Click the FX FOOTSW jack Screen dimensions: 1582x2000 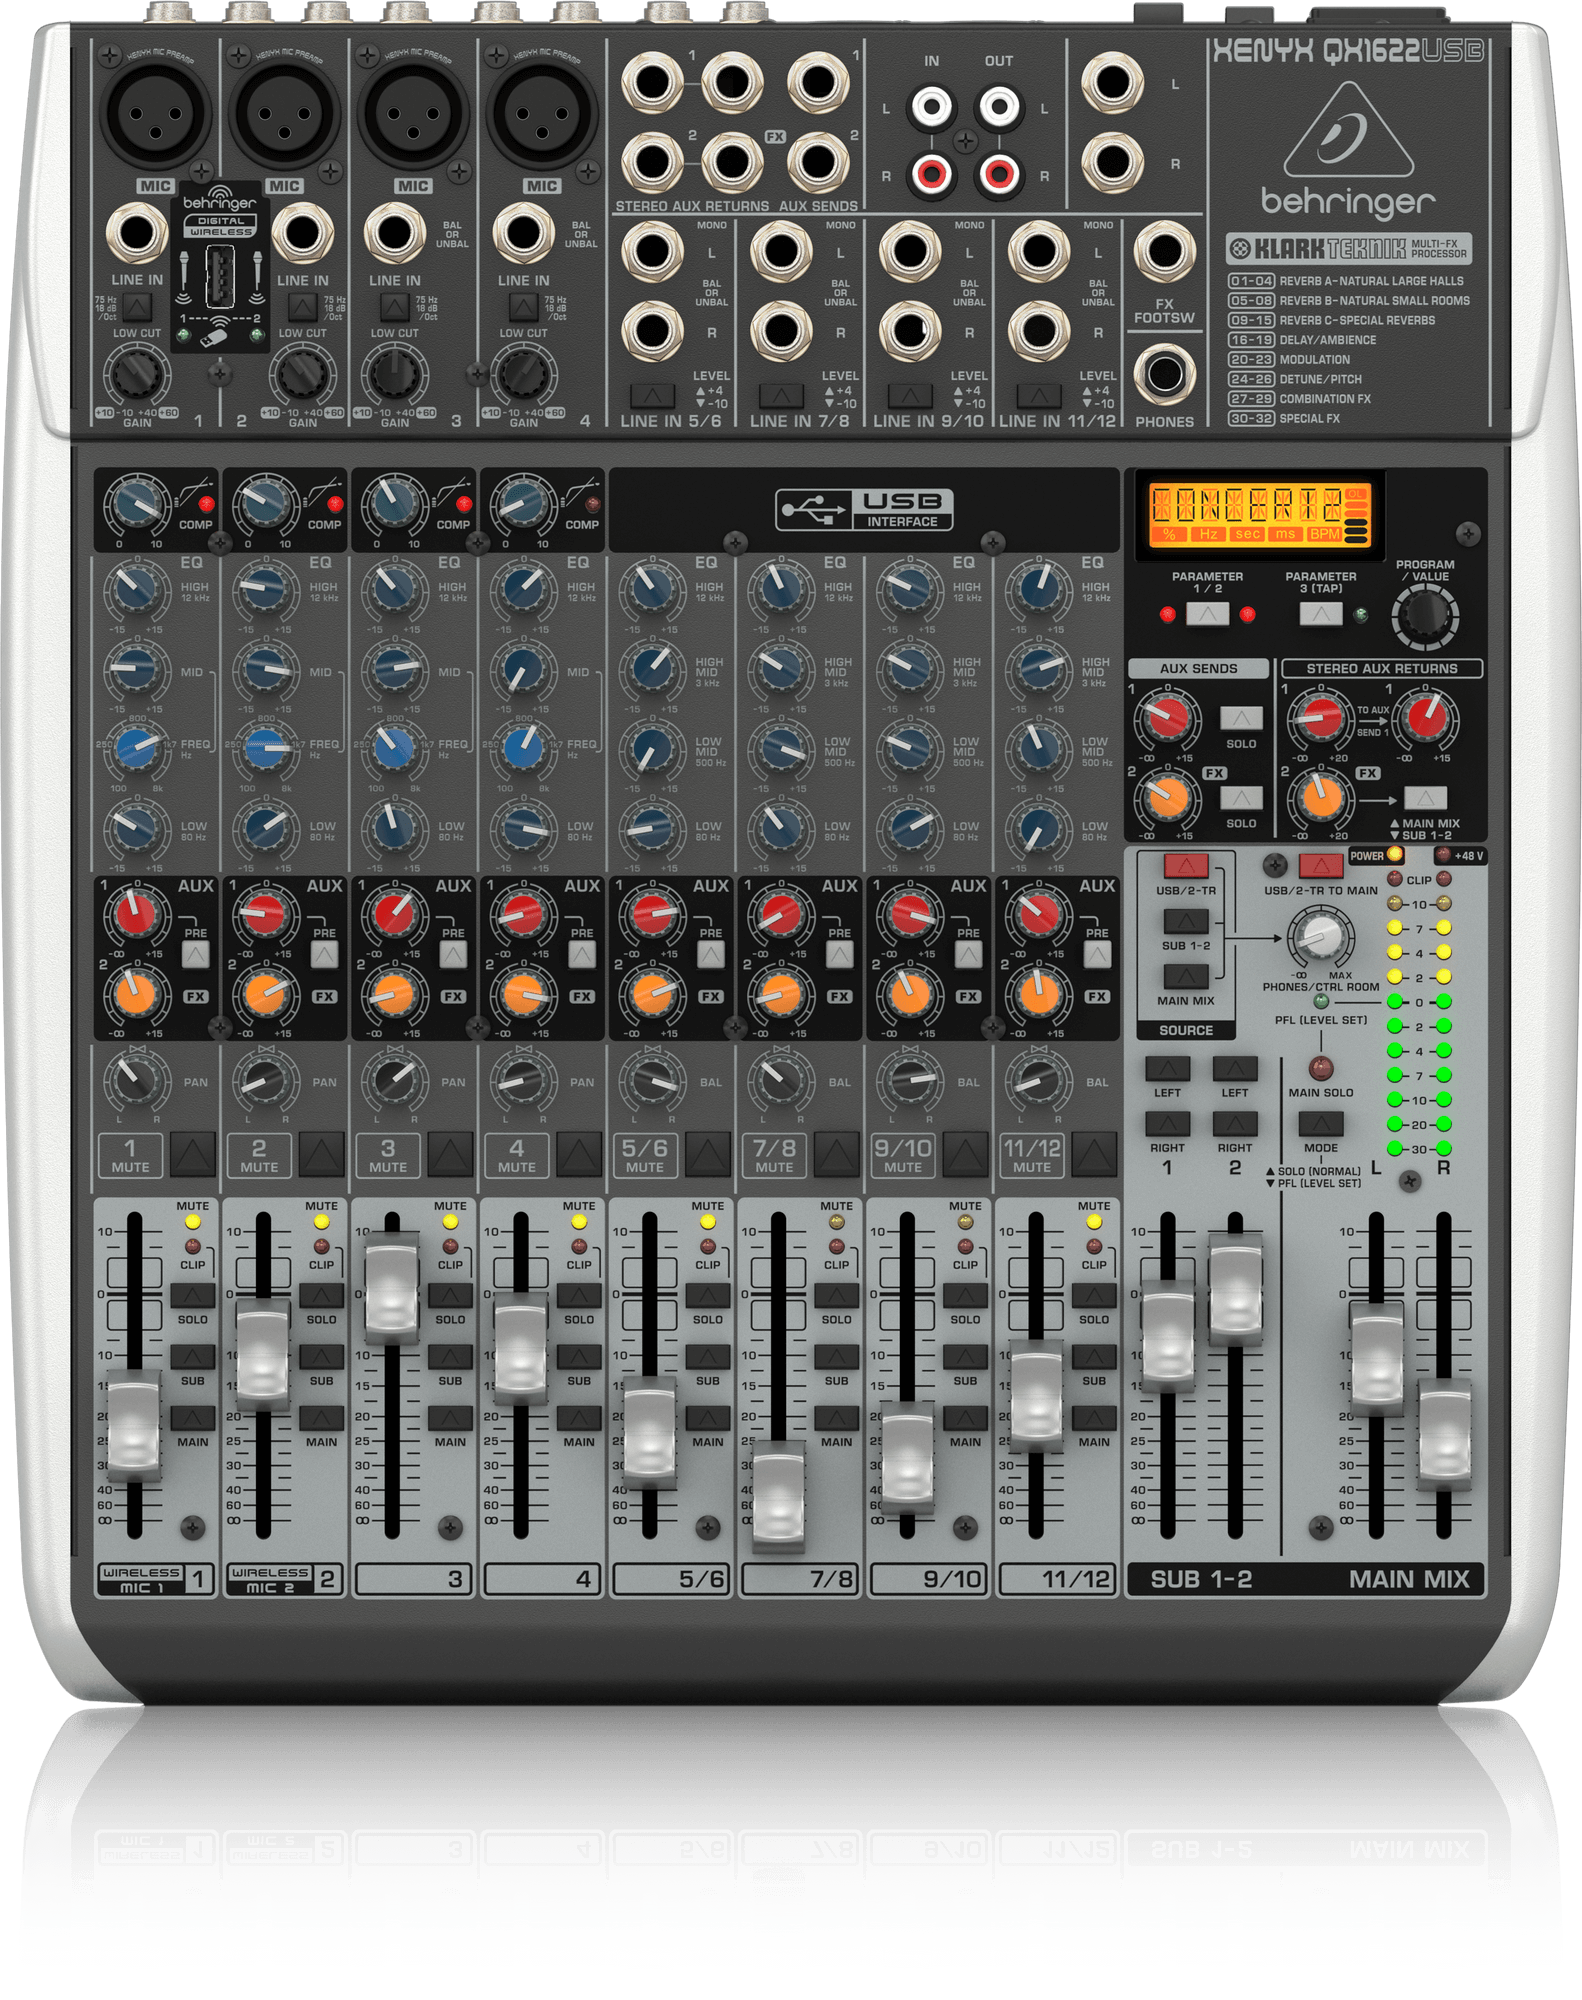coord(1164,251)
